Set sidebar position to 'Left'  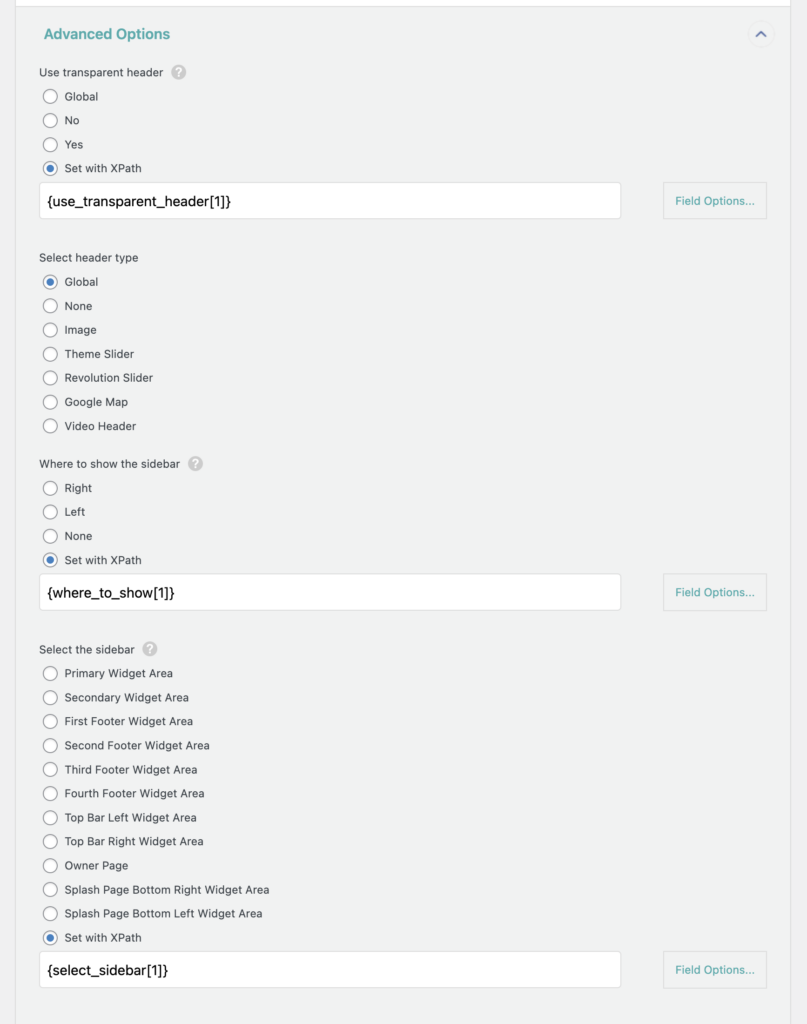50,512
